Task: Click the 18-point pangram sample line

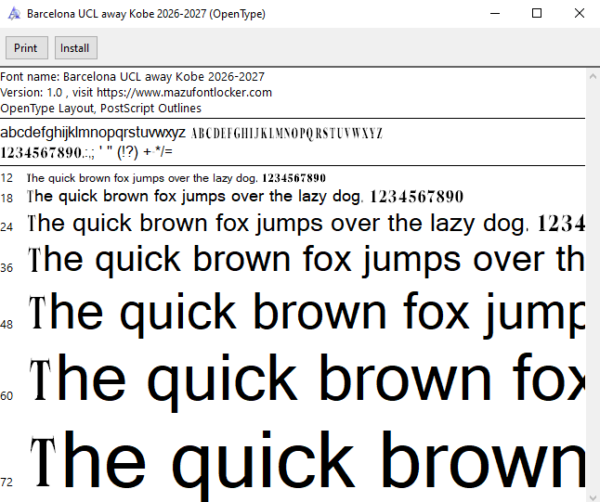Action: coord(245,197)
